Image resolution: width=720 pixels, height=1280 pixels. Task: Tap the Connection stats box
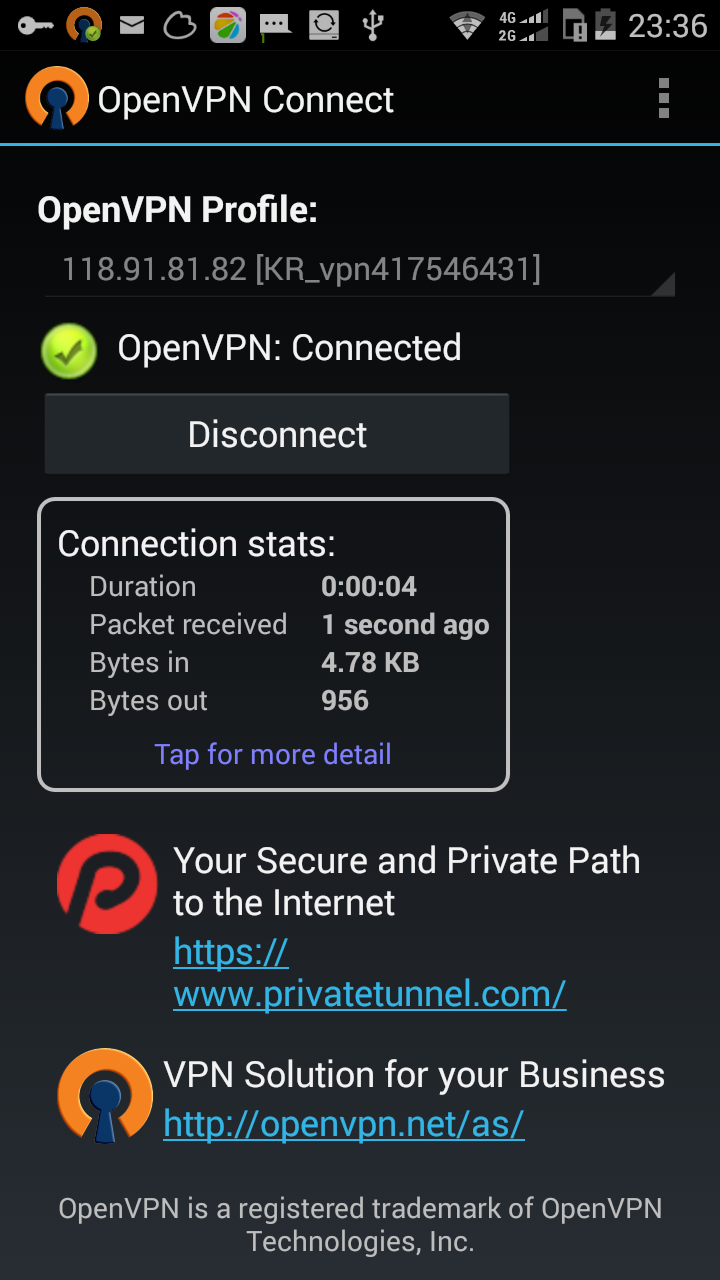point(273,644)
